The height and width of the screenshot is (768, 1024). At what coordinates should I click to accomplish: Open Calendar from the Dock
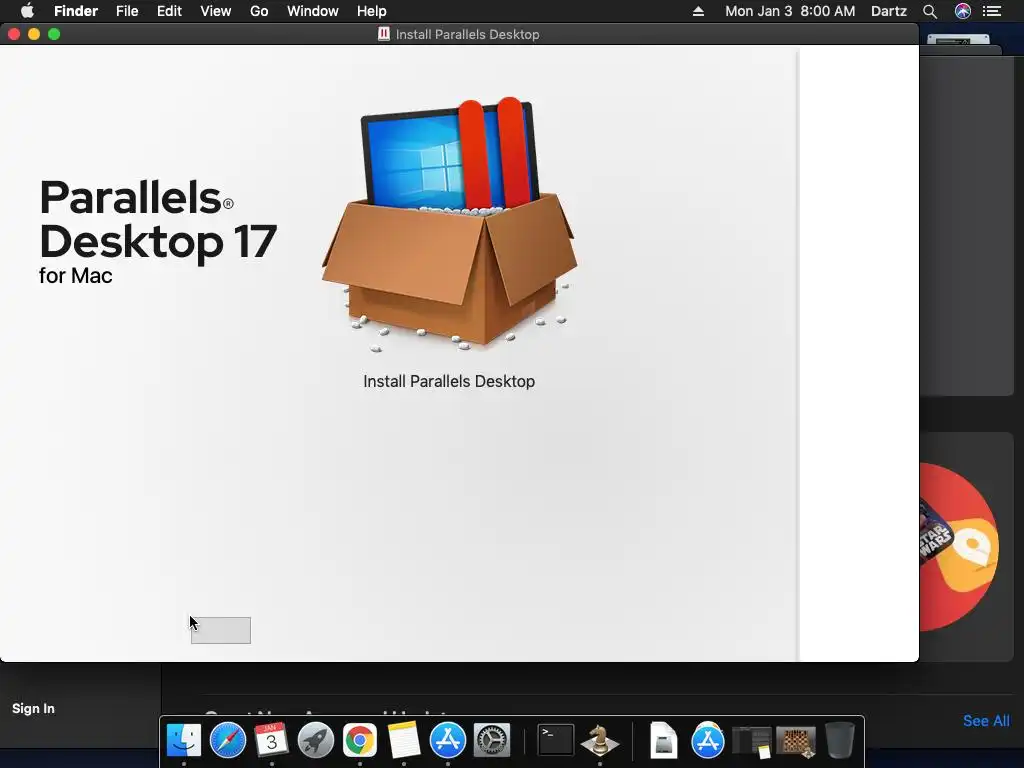pos(271,740)
